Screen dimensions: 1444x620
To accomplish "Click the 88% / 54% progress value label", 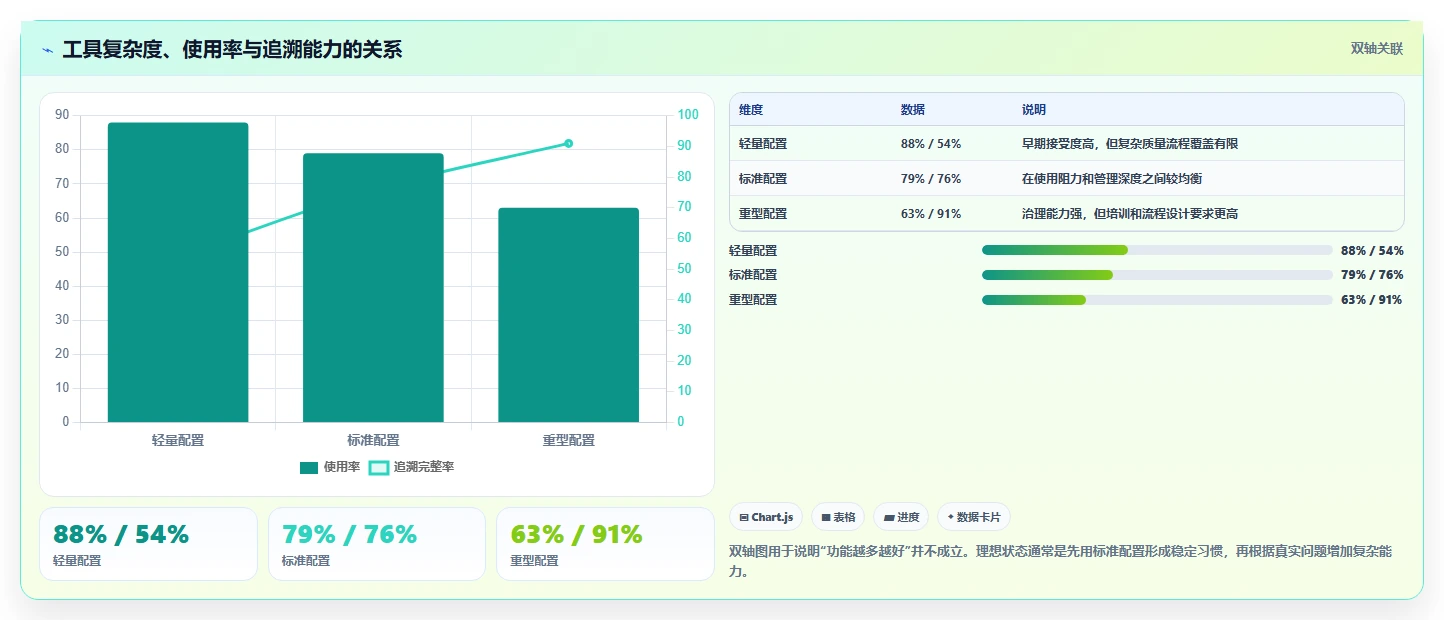I will tap(1372, 250).
